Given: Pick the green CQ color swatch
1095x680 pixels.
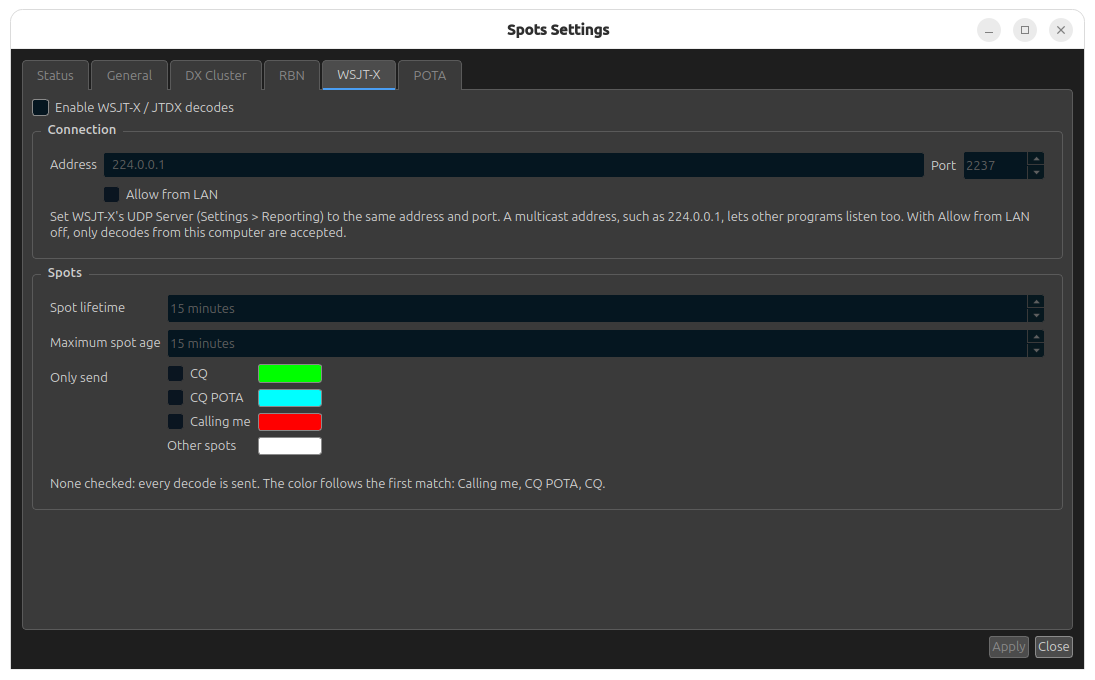Looking at the screenshot, I should point(290,374).
